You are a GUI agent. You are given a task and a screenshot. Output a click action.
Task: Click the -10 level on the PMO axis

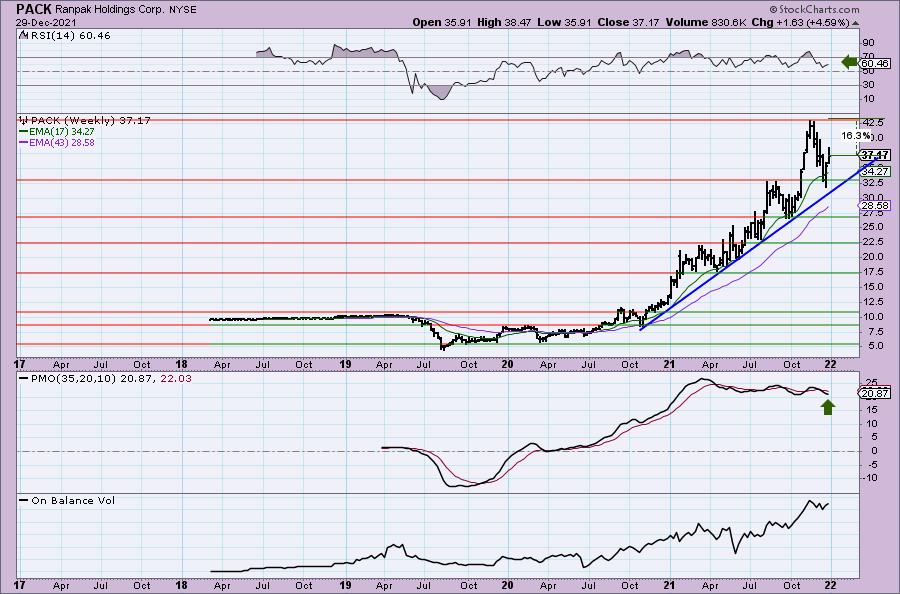click(869, 477)
